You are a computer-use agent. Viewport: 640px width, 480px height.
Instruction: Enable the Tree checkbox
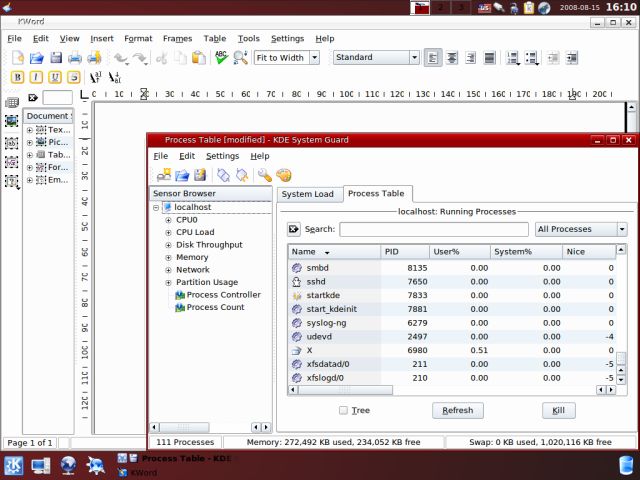click(343, 410)
